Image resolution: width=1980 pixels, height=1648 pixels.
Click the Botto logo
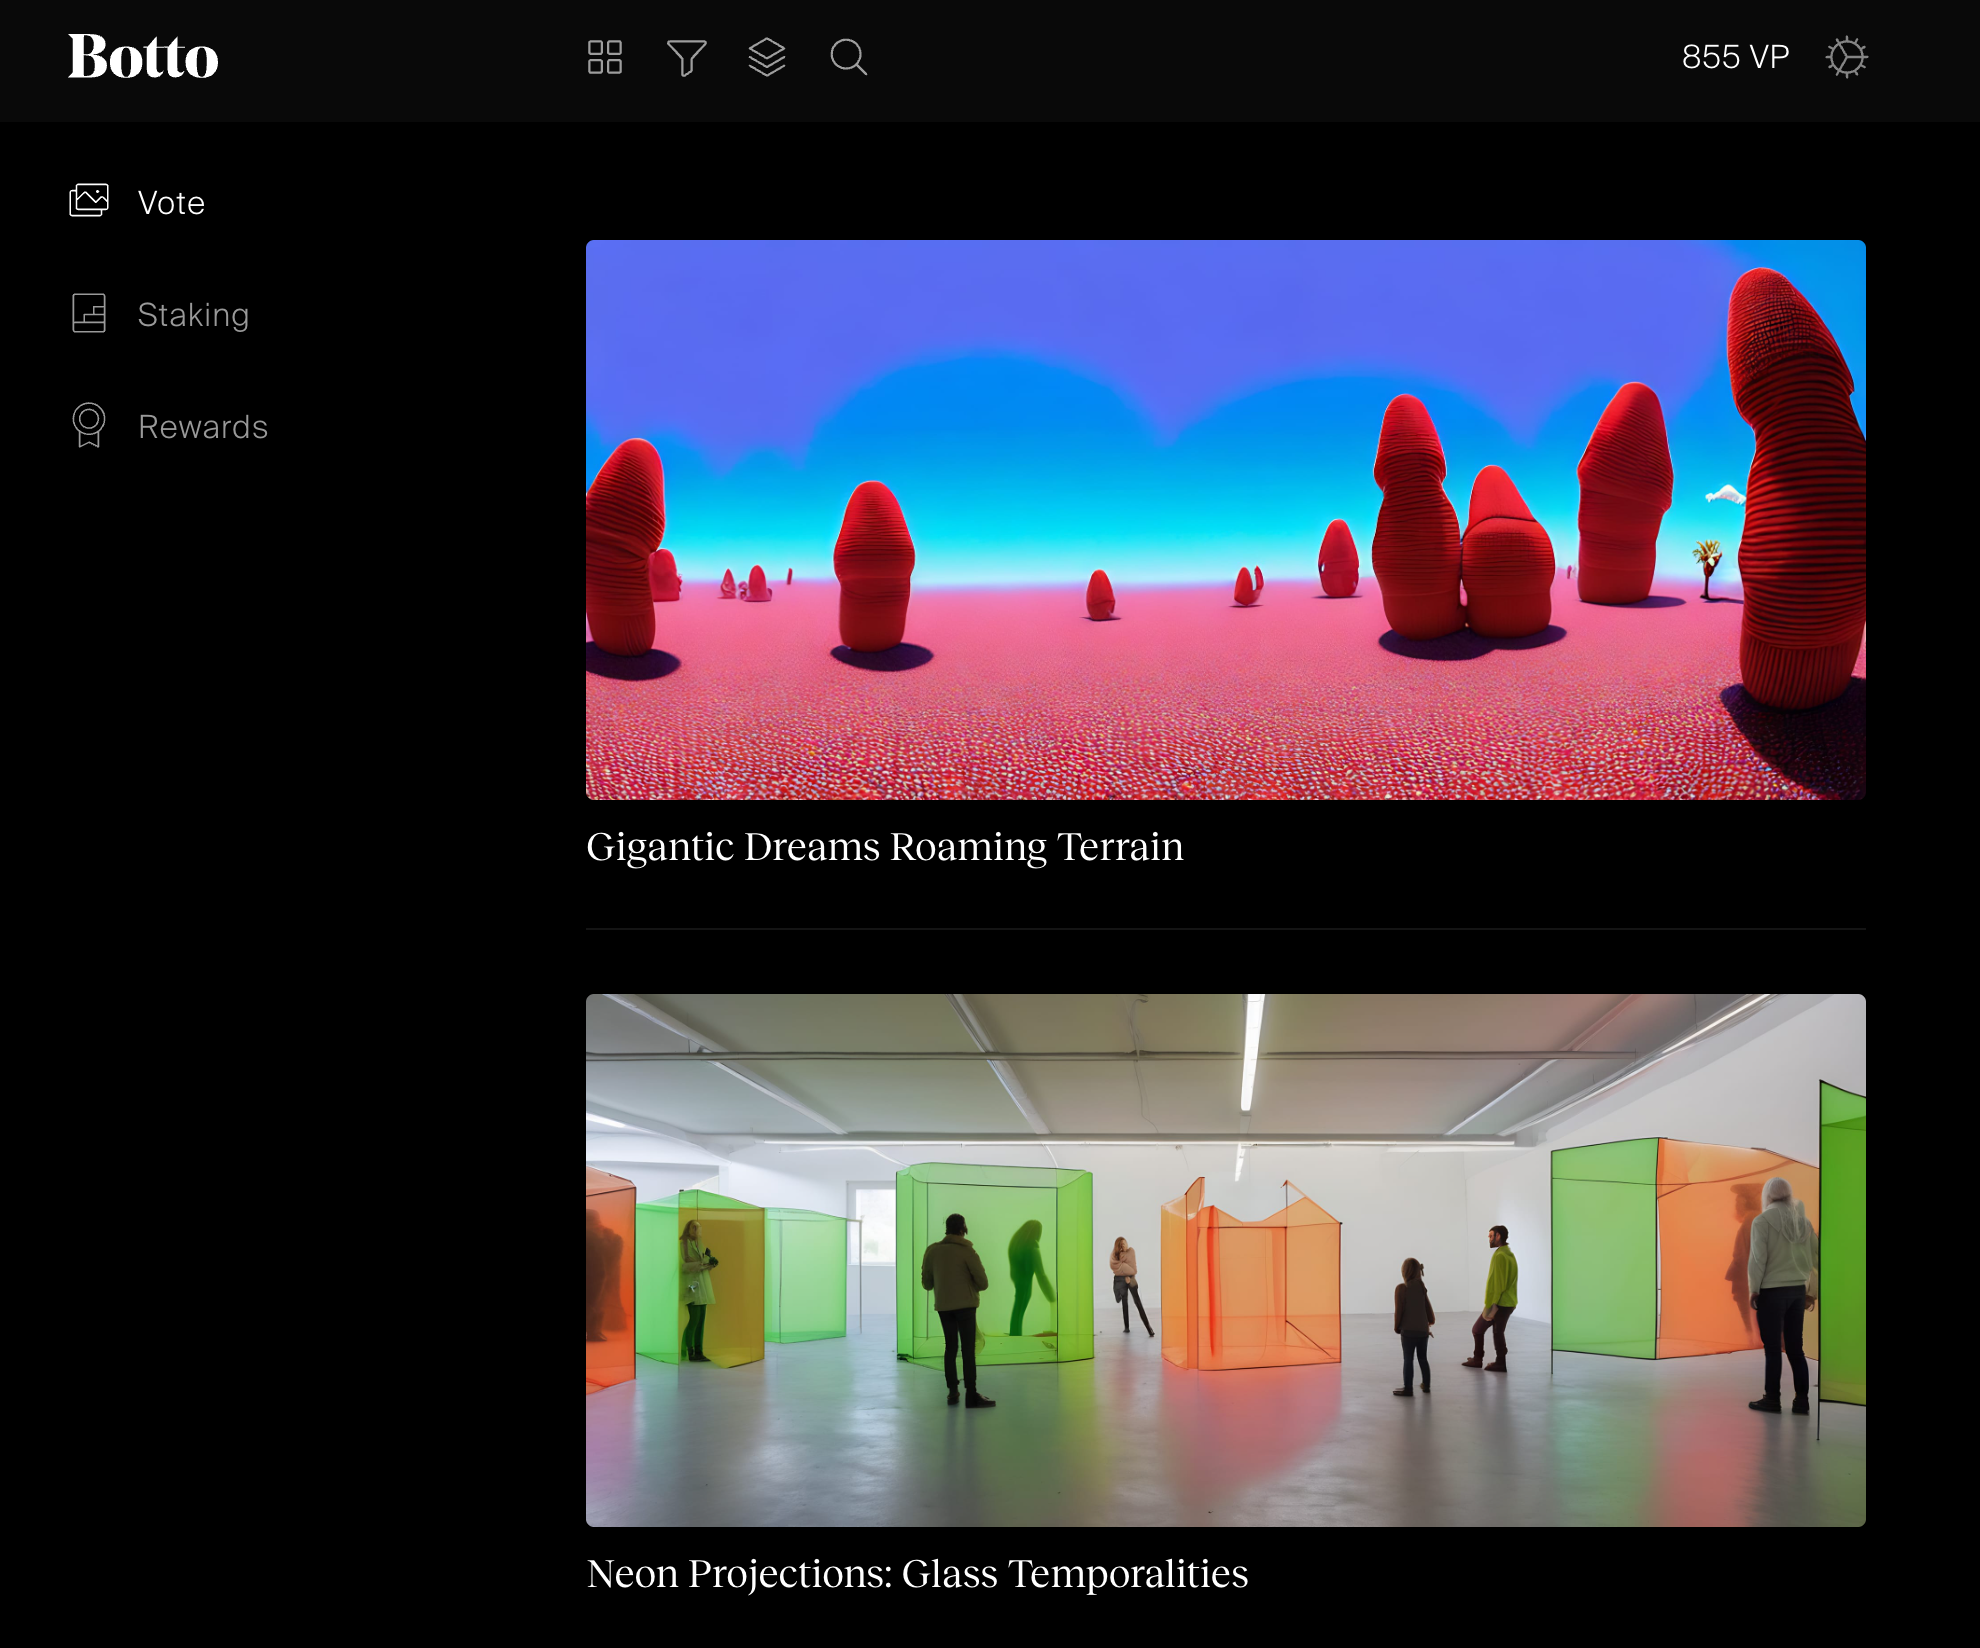[143, 57]
